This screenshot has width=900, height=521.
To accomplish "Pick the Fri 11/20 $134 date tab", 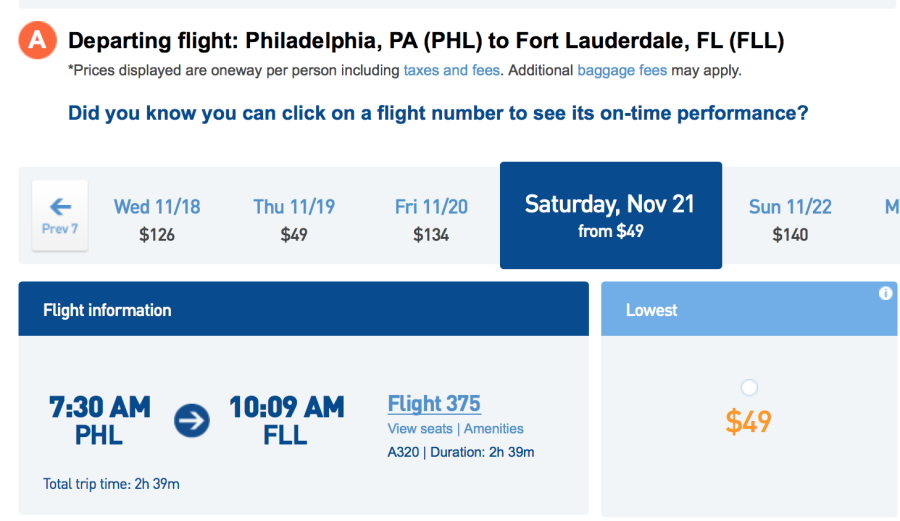I will [431, 219].
